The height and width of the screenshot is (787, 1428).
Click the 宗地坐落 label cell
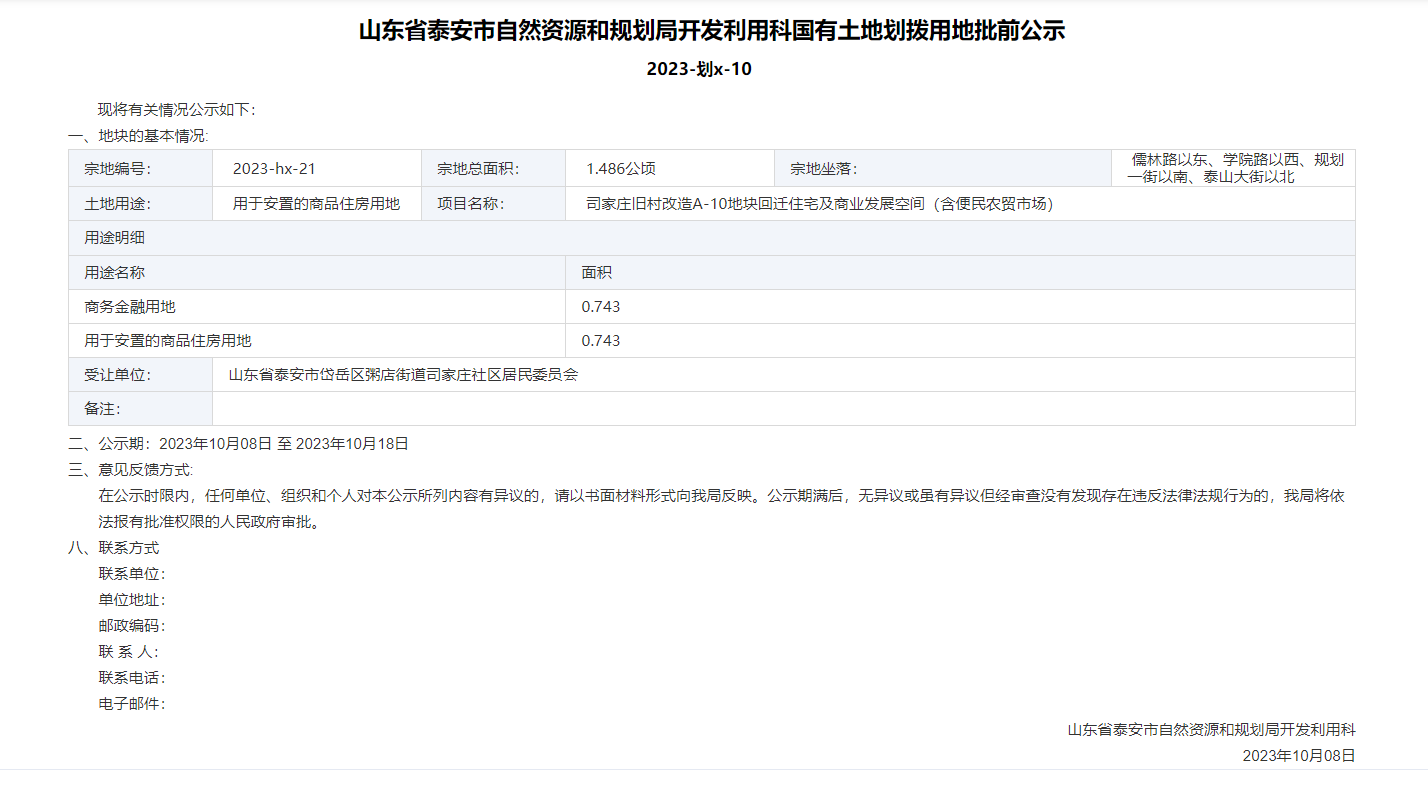[943, 169]
